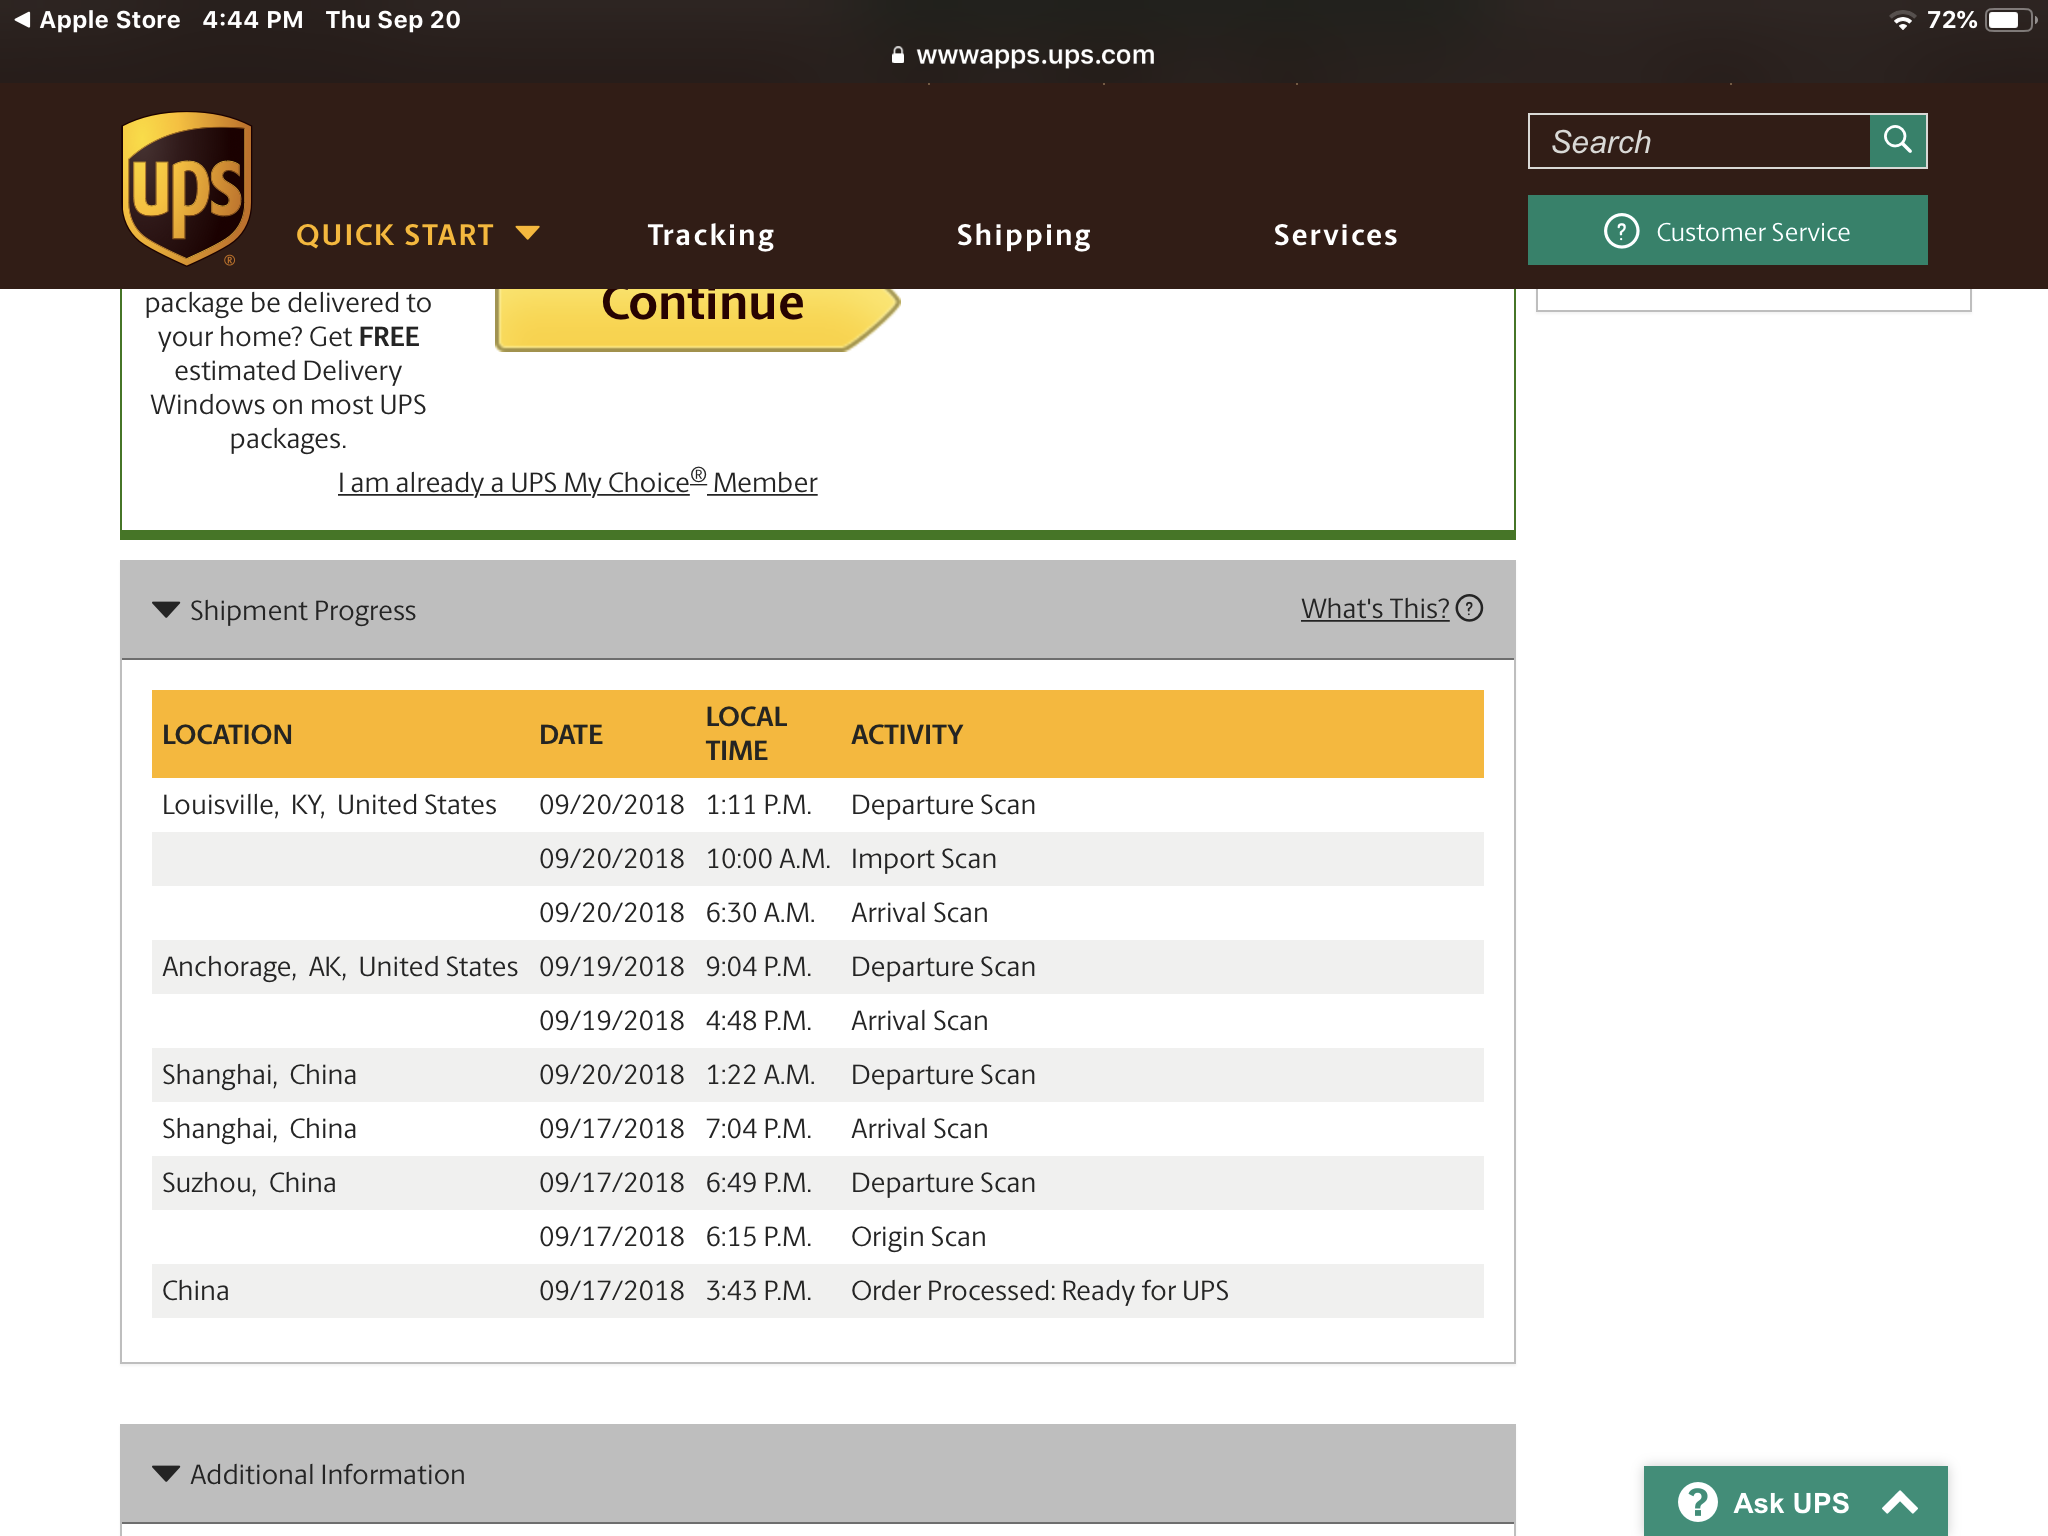Open the Tracking menu
The image size is (2048, 1536).
coord(711,235)
